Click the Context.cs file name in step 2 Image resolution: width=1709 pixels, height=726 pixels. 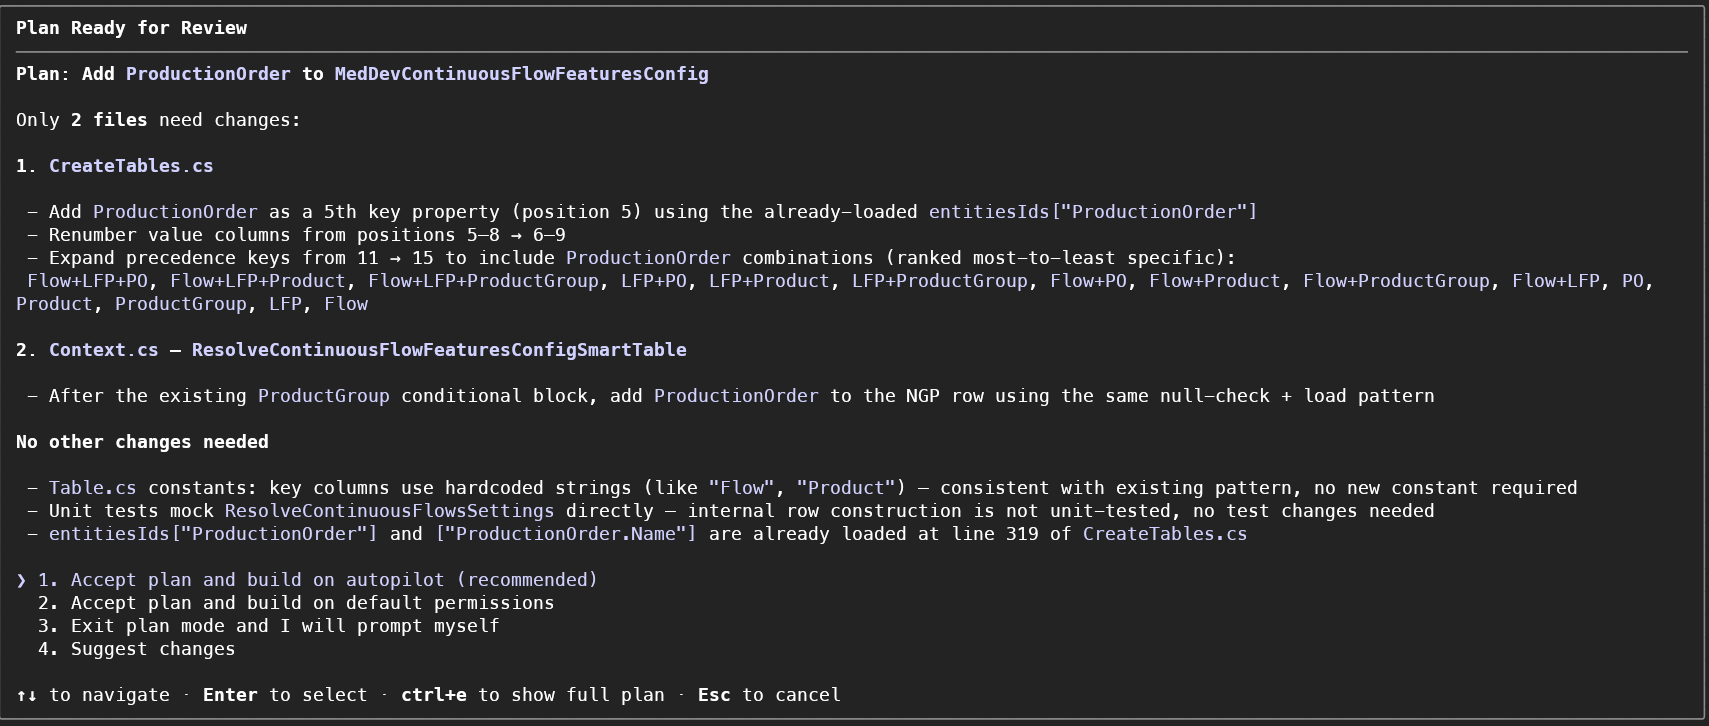coord(104,350)
